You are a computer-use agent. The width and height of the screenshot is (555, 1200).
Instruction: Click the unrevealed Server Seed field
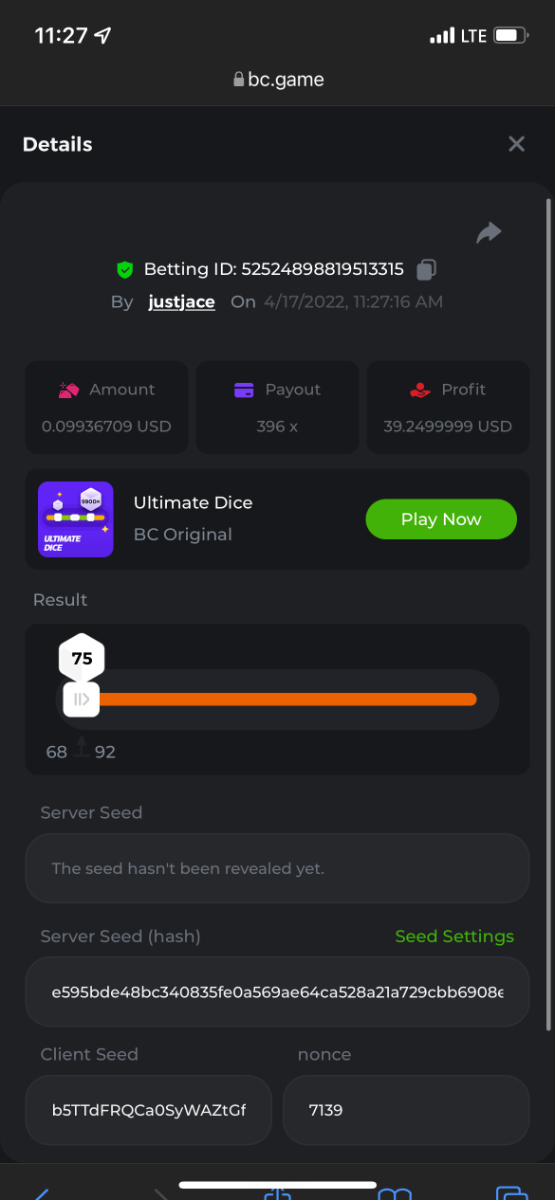click(x=277, y=868)
